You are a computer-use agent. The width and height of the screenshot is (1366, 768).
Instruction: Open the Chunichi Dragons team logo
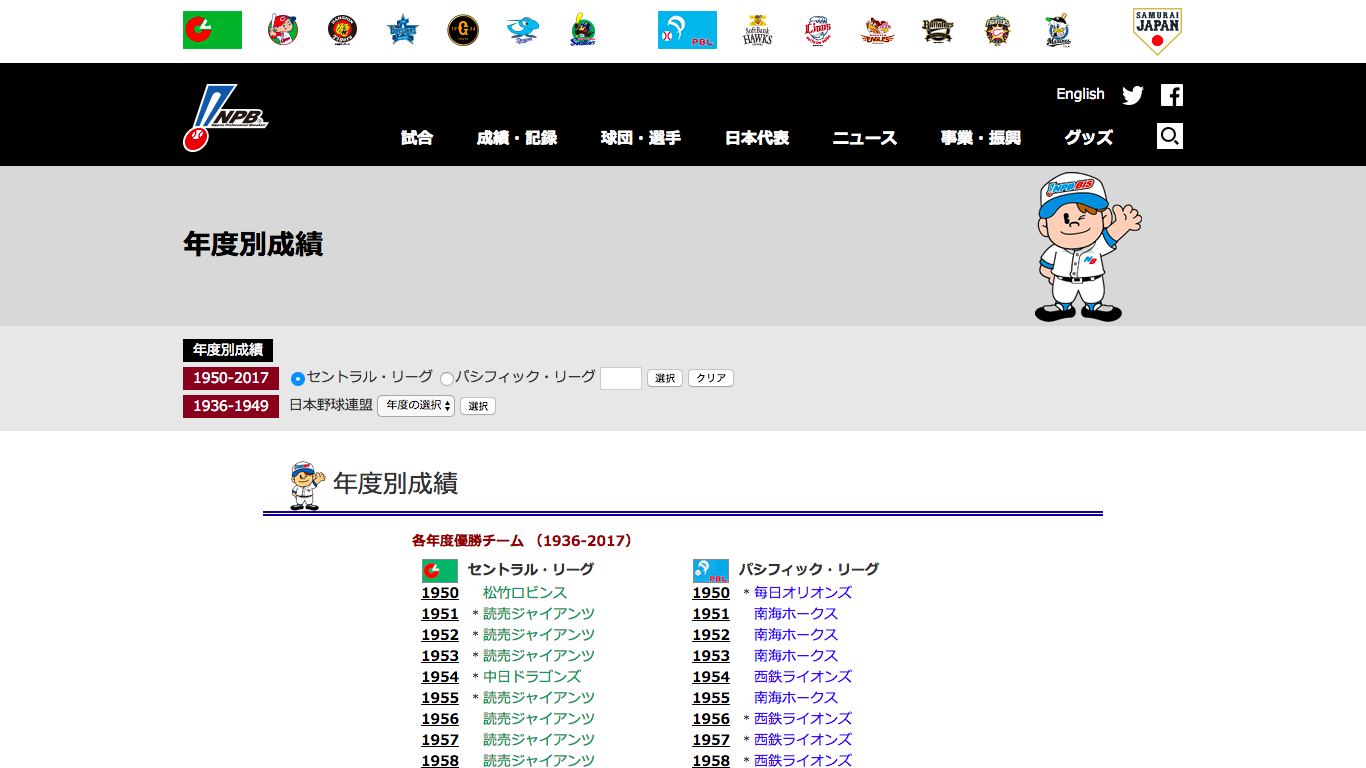tap(523, 30)
